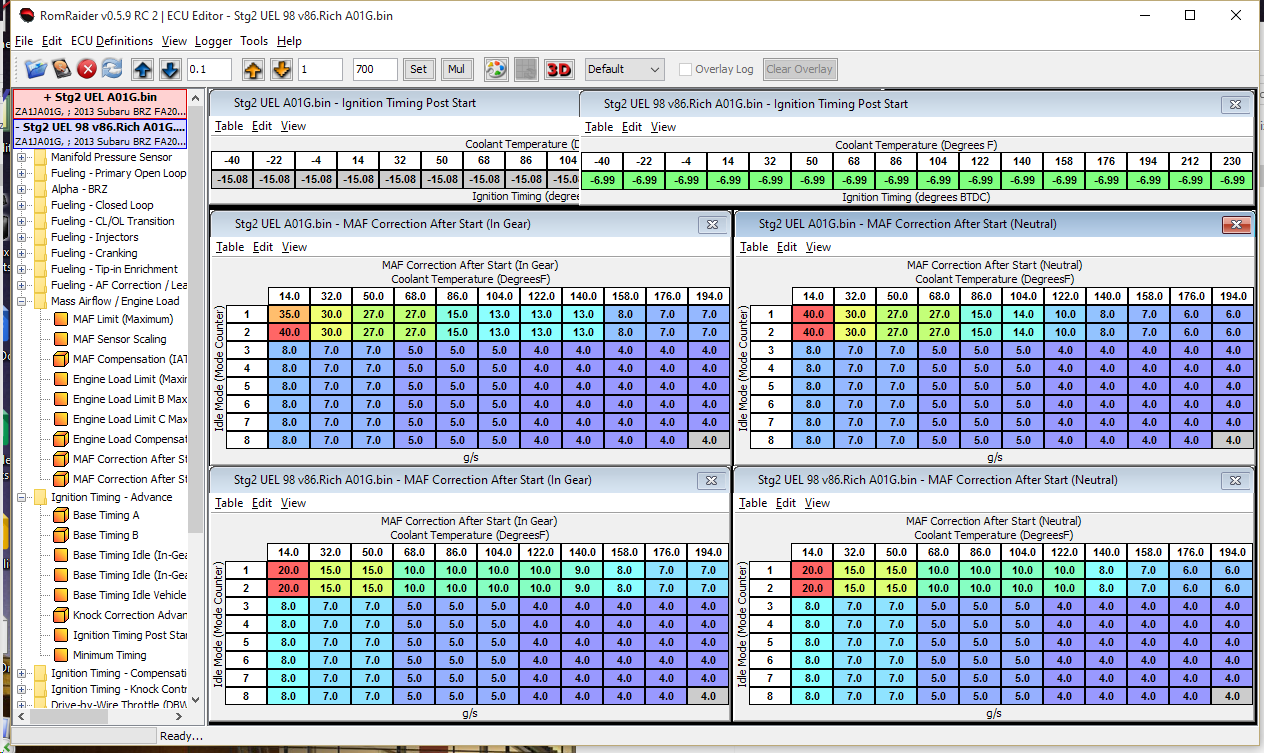Click the save image disk icon
The image size is (1264, 753).
coord(61,69)
